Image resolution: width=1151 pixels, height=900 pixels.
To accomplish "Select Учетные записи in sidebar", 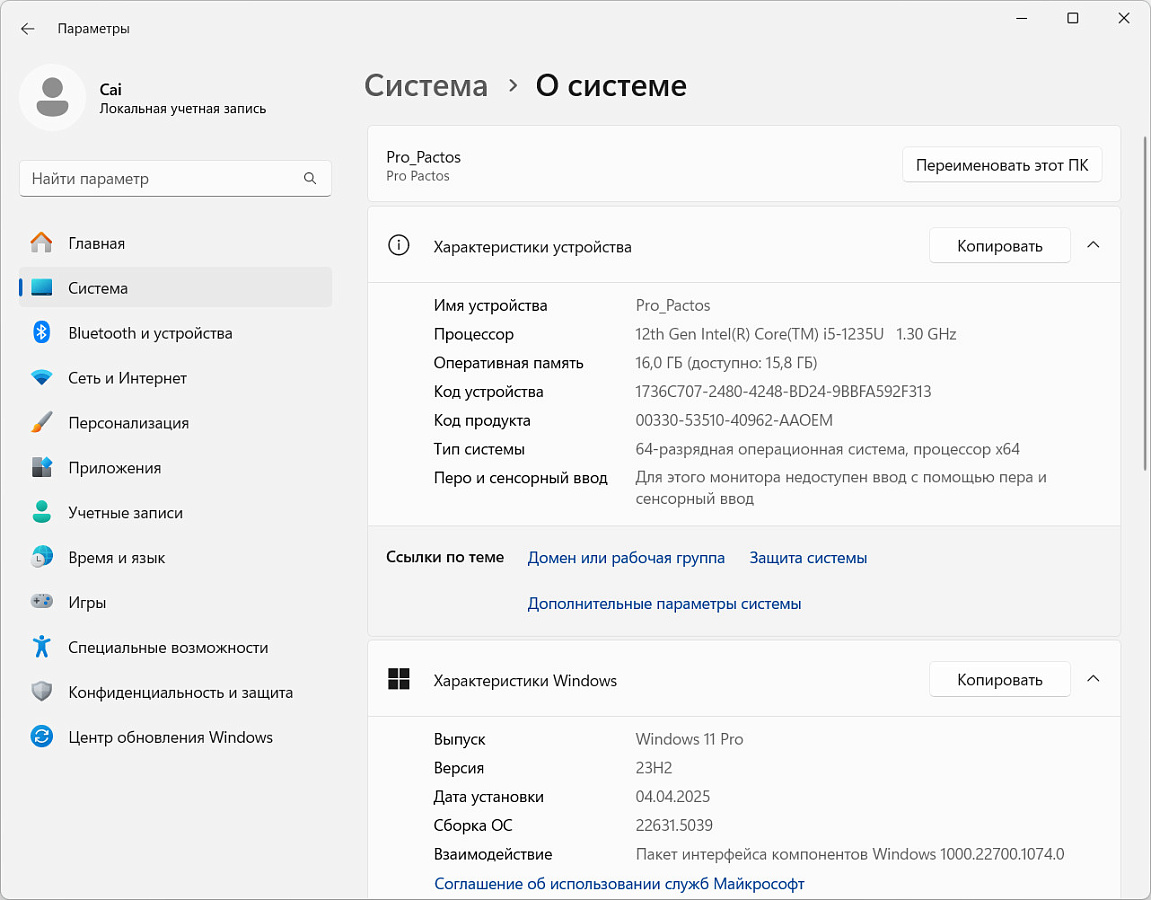I will coord(175,512).
